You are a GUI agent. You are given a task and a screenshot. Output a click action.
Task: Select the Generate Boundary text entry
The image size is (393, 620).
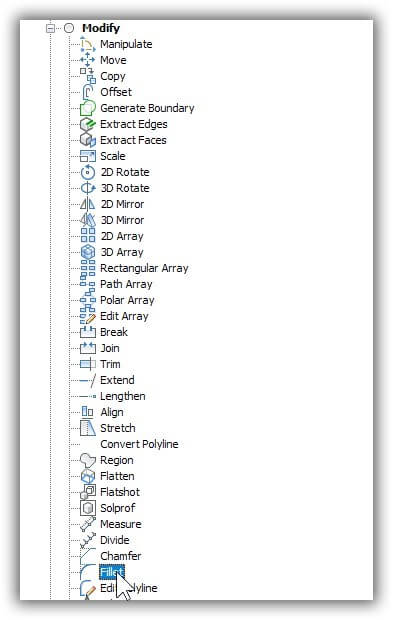[x=147, y=108]
